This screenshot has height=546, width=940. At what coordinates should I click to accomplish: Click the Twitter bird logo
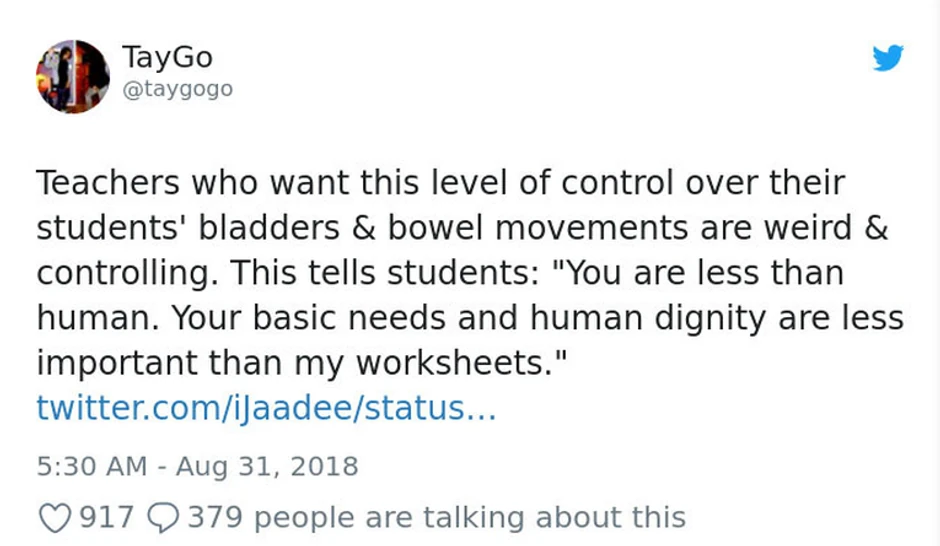click(887, 58)
